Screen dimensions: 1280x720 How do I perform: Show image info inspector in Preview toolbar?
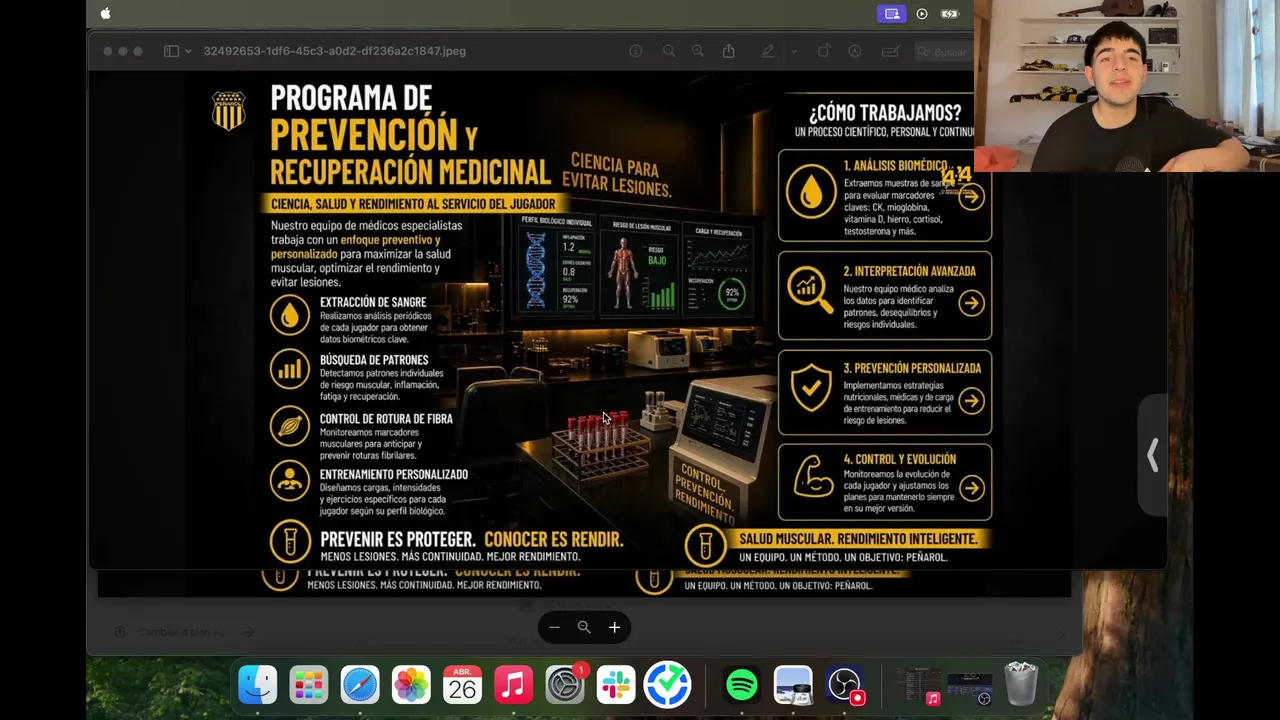tap(635, 51)
